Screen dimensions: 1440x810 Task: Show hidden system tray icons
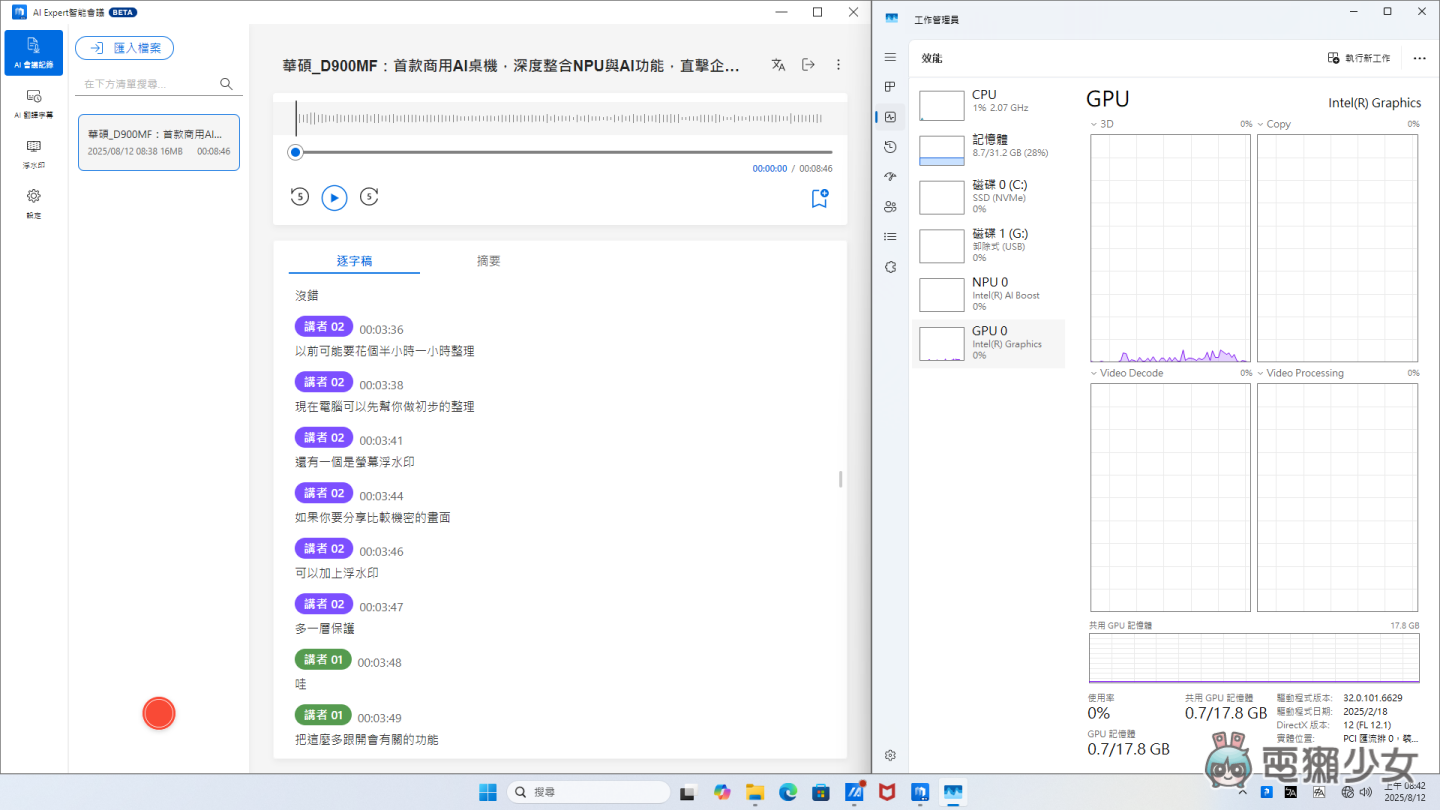1243,792
